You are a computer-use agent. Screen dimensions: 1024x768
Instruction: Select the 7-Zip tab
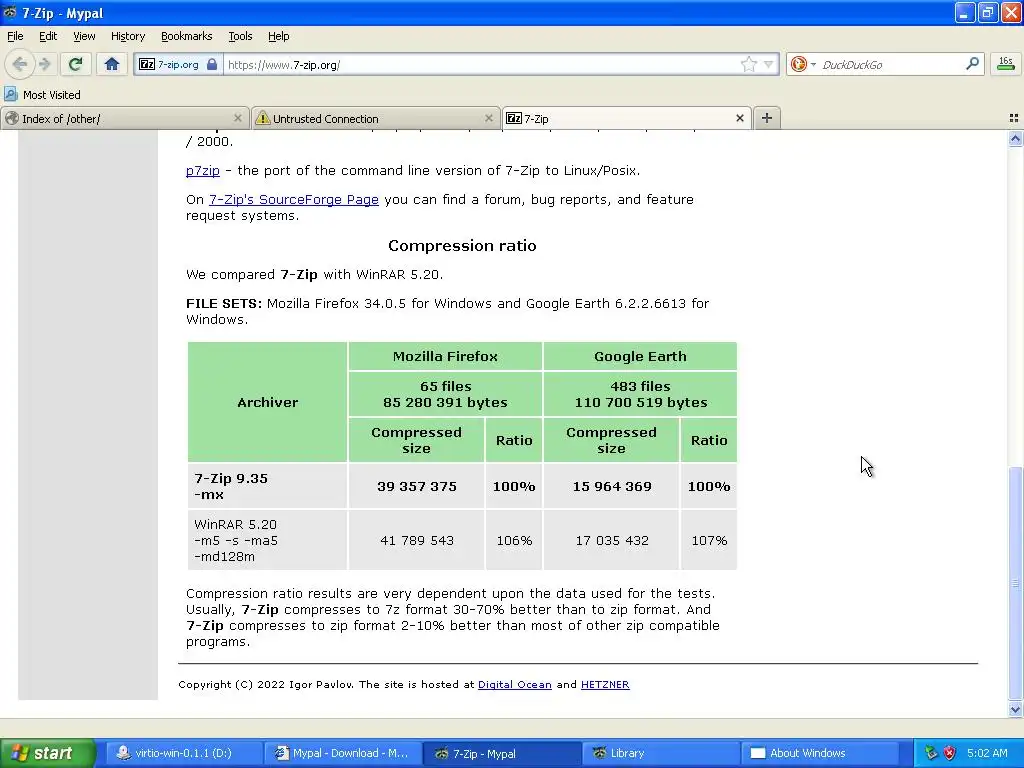tap(626, 118)
